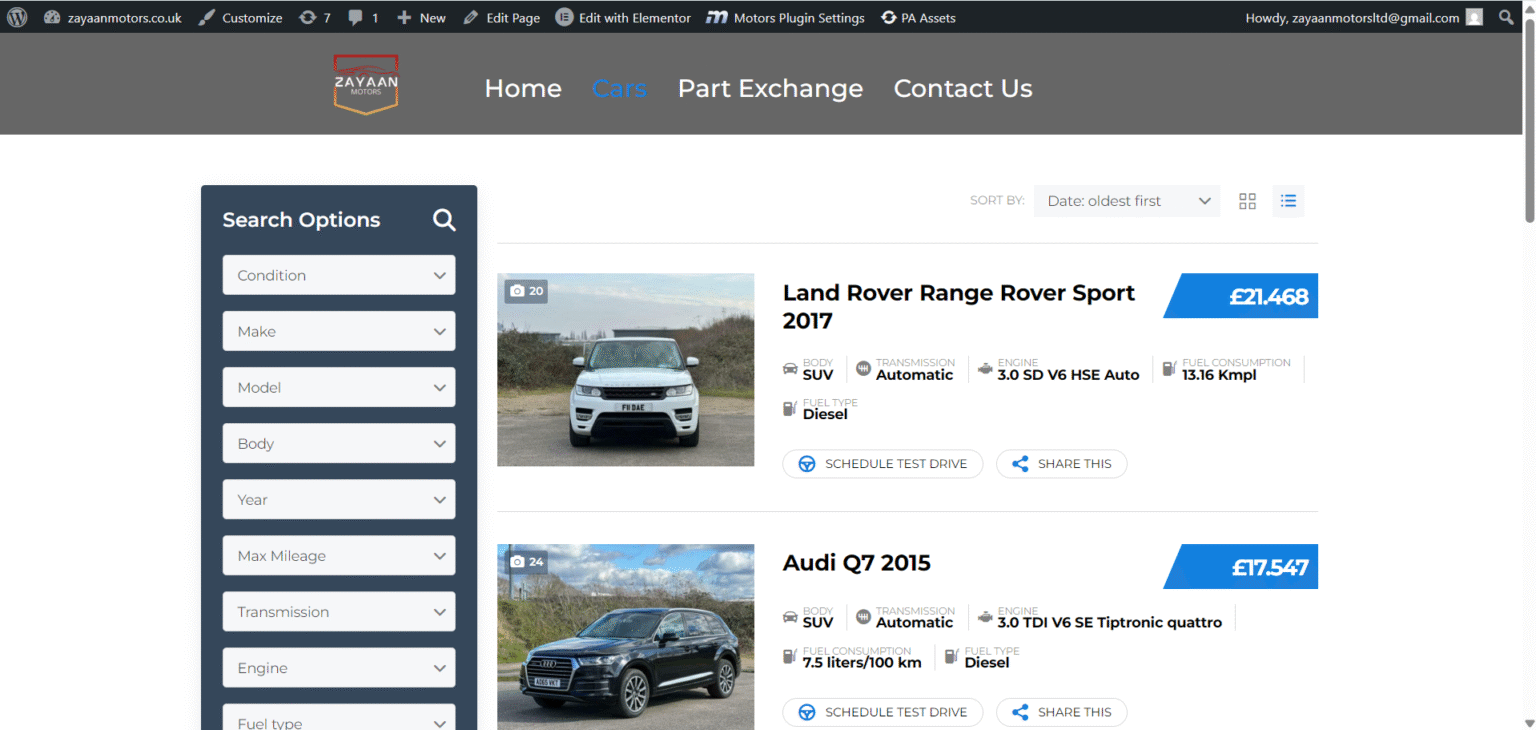Open the site search magnifier top right

pos(1506,16)
